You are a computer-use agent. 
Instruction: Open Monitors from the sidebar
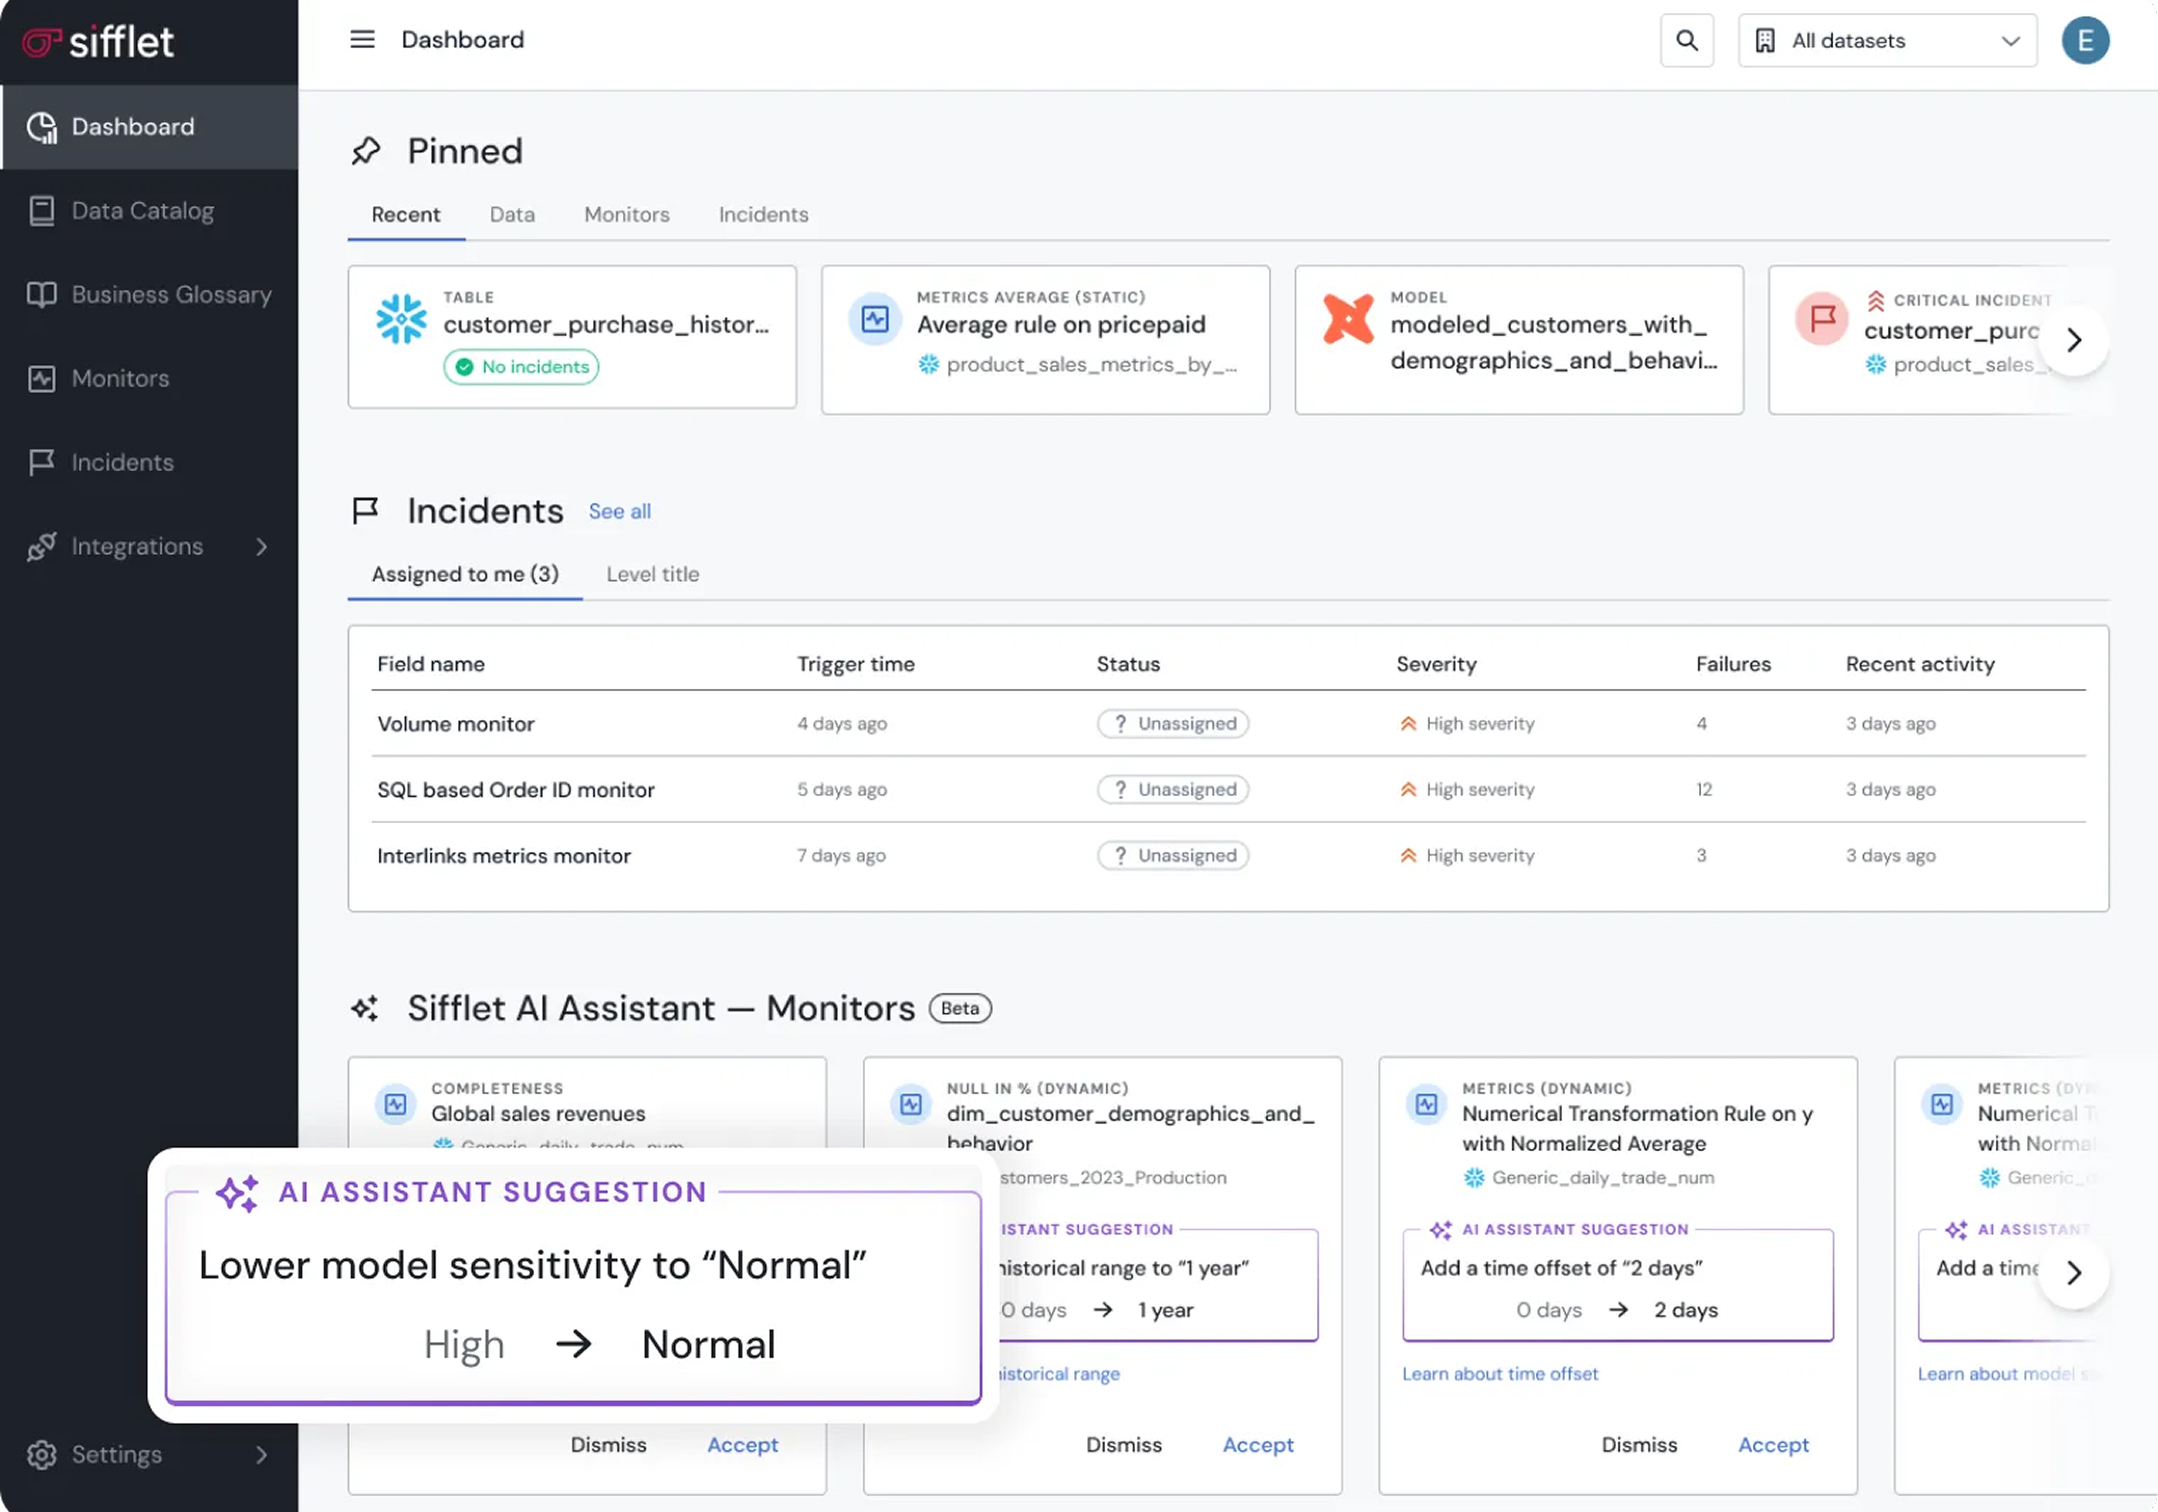click(120, 379)
